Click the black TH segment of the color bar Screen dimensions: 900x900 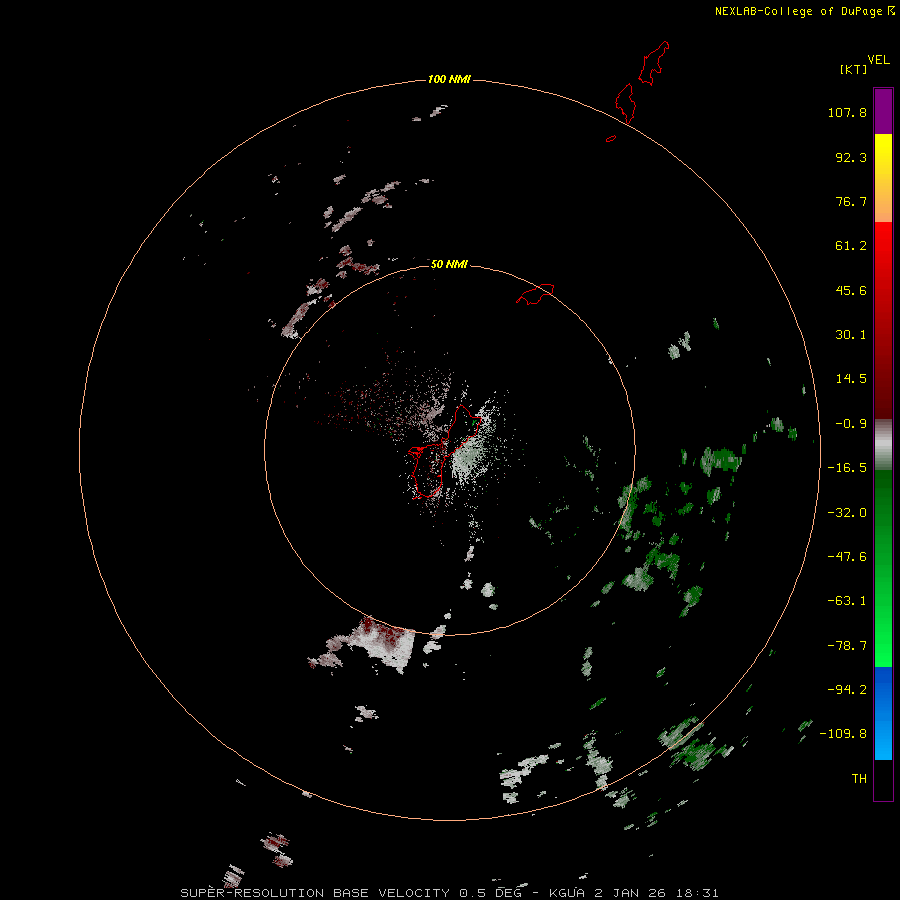(x=883, y=779)
